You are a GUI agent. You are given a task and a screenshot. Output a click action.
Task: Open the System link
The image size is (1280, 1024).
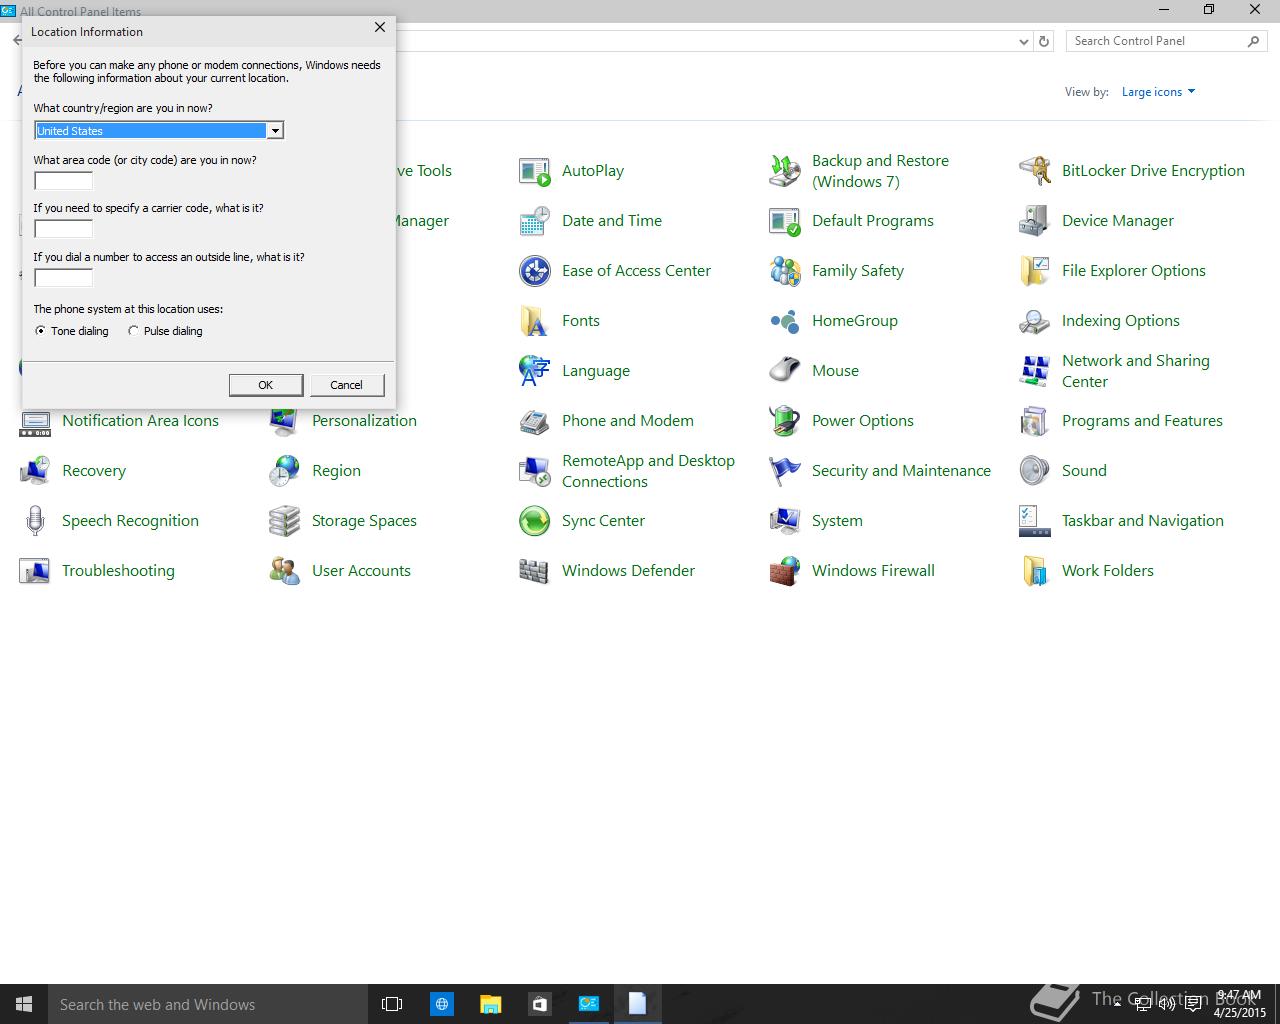pos(837,521)
